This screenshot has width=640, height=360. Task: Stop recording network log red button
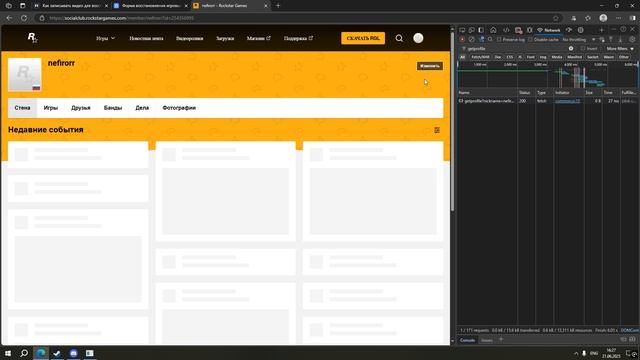[x=462, y=40]
